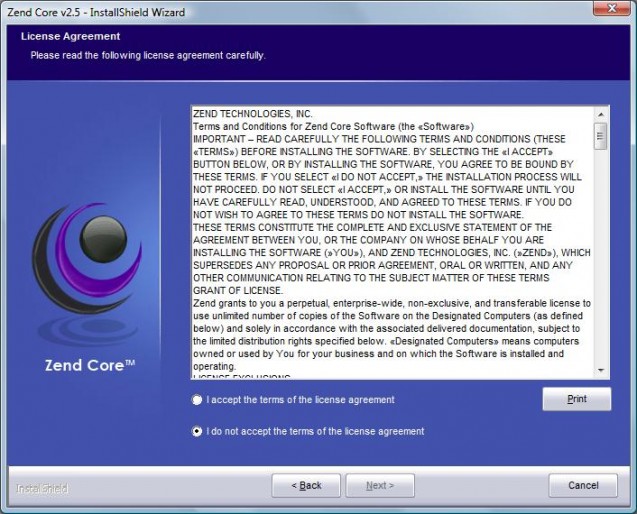Image resolution: width=637 pixels, height=514 pixels.
Task: Cancel the installation wizard
Action: point(583,485)
